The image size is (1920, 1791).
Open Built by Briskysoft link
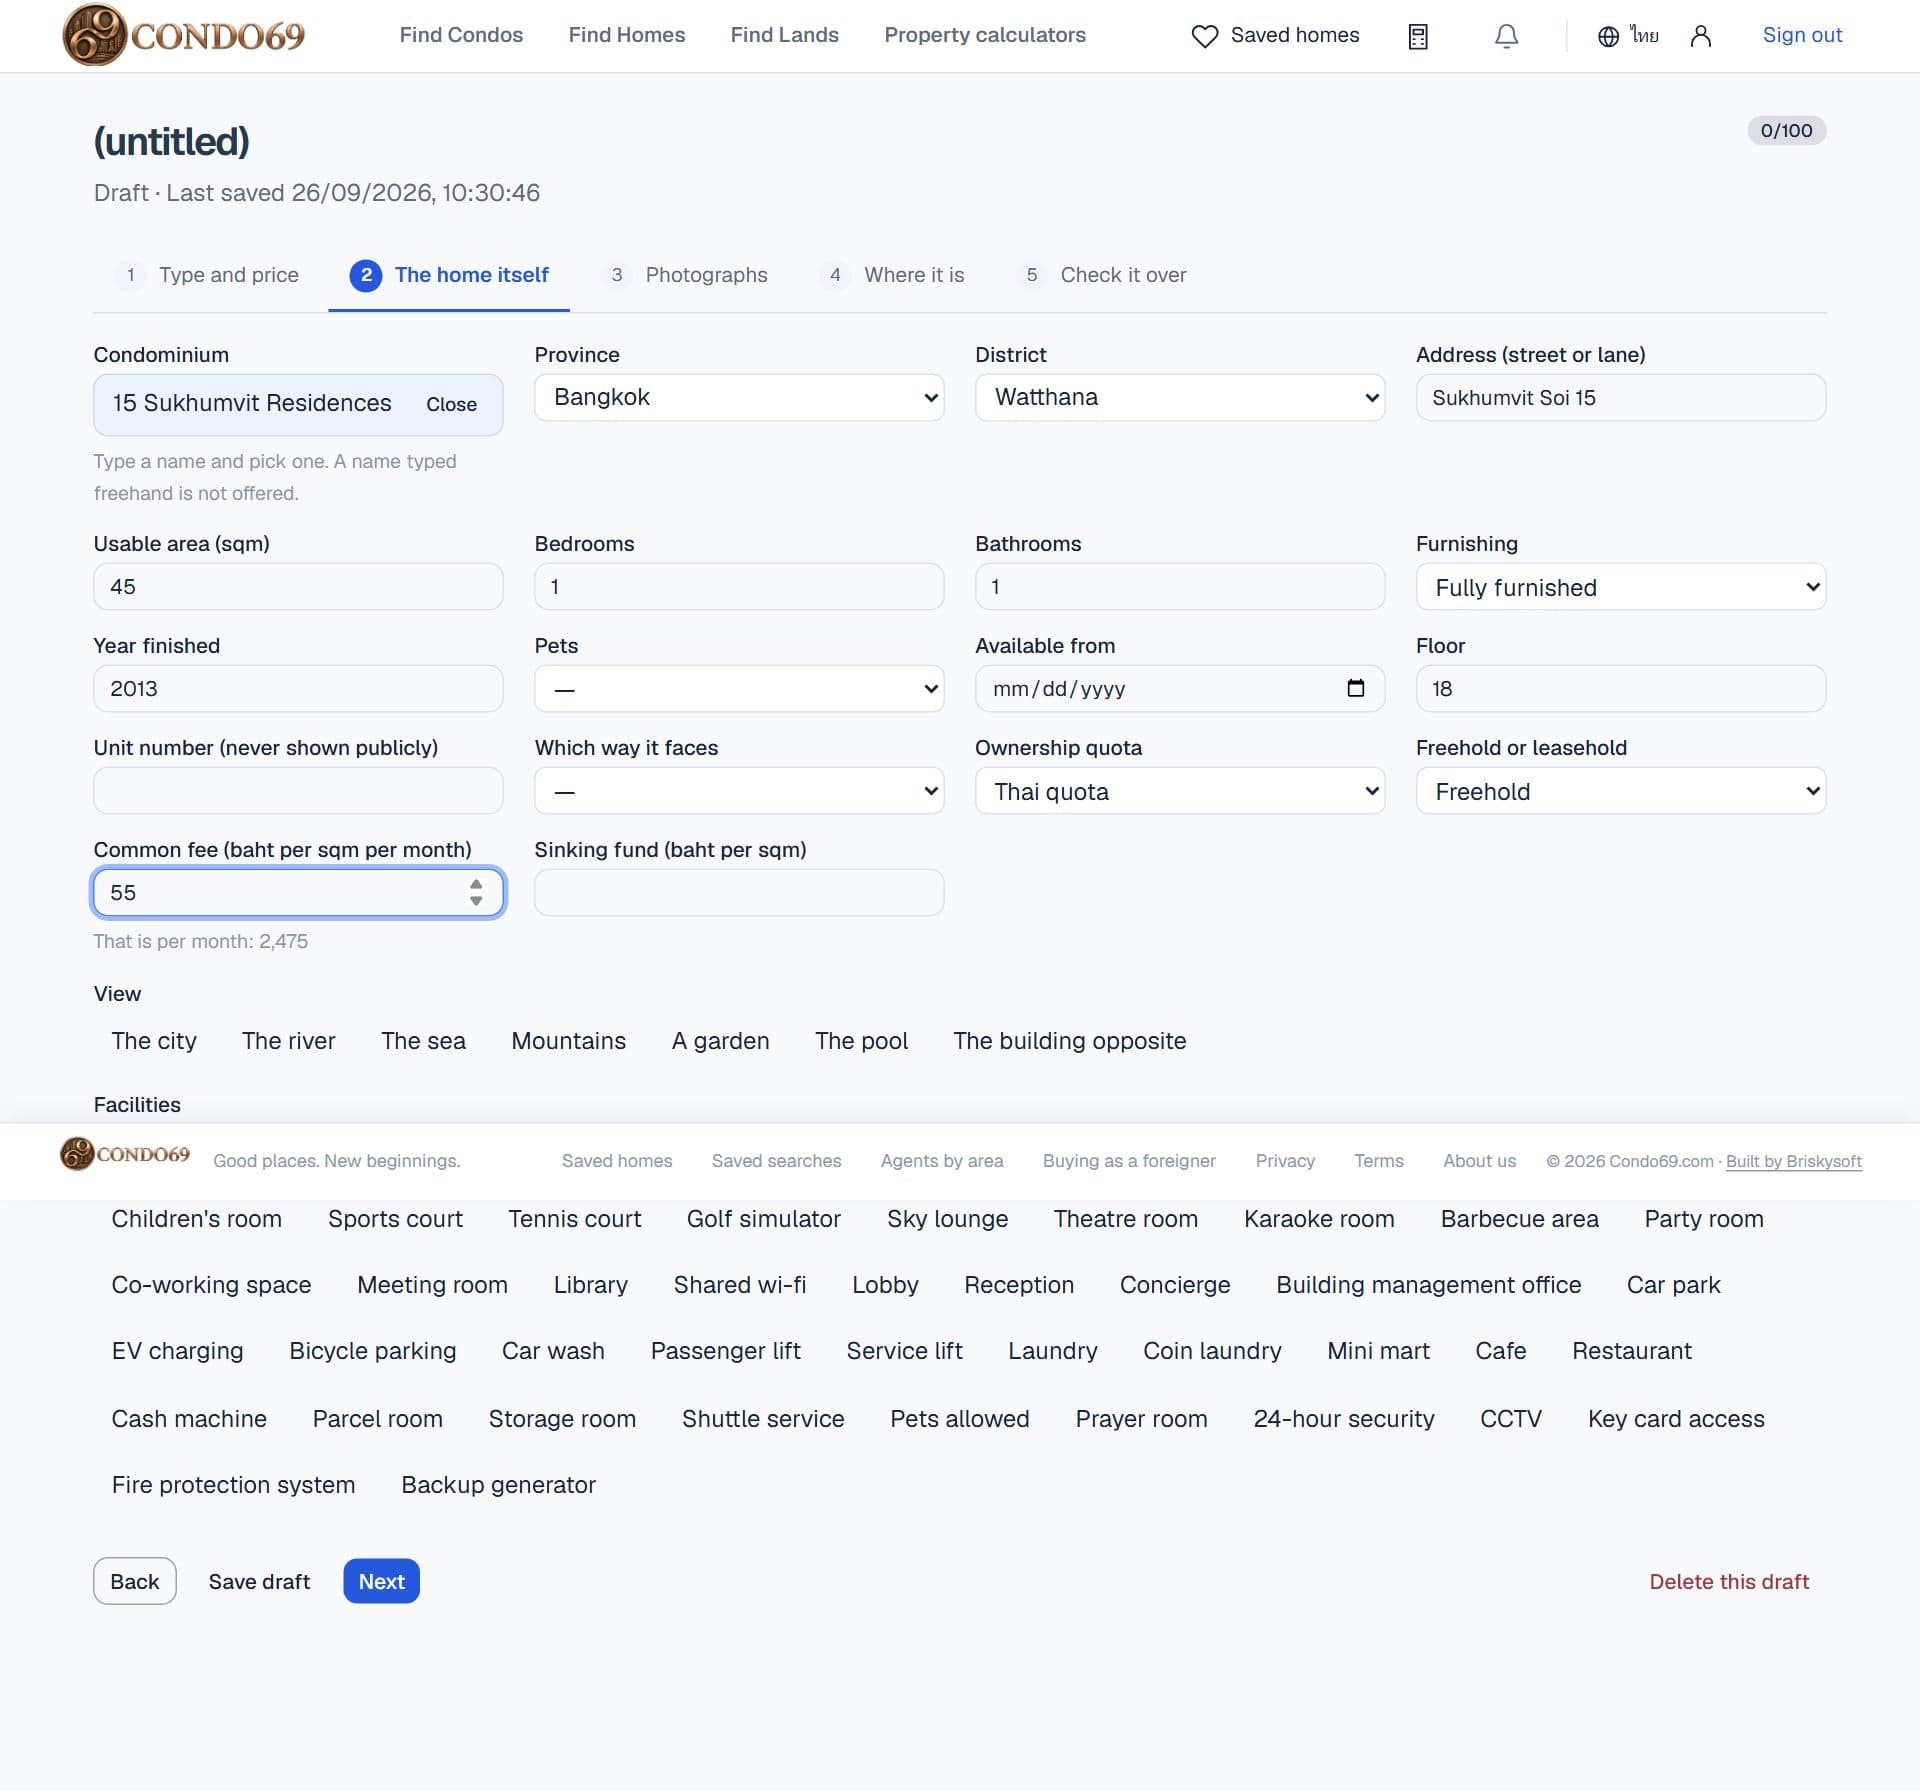(1794, 1161)
